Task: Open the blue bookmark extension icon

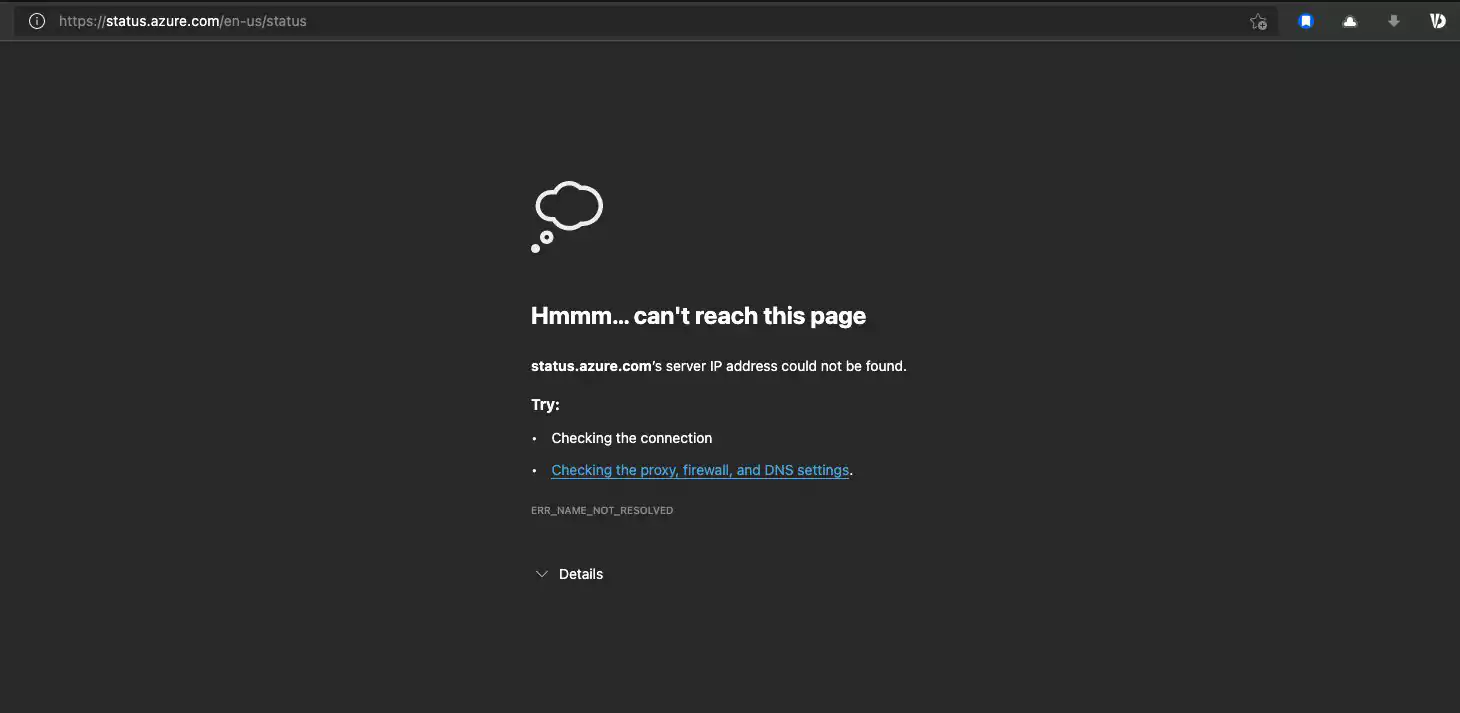Action: click(x=1306, y=21)
